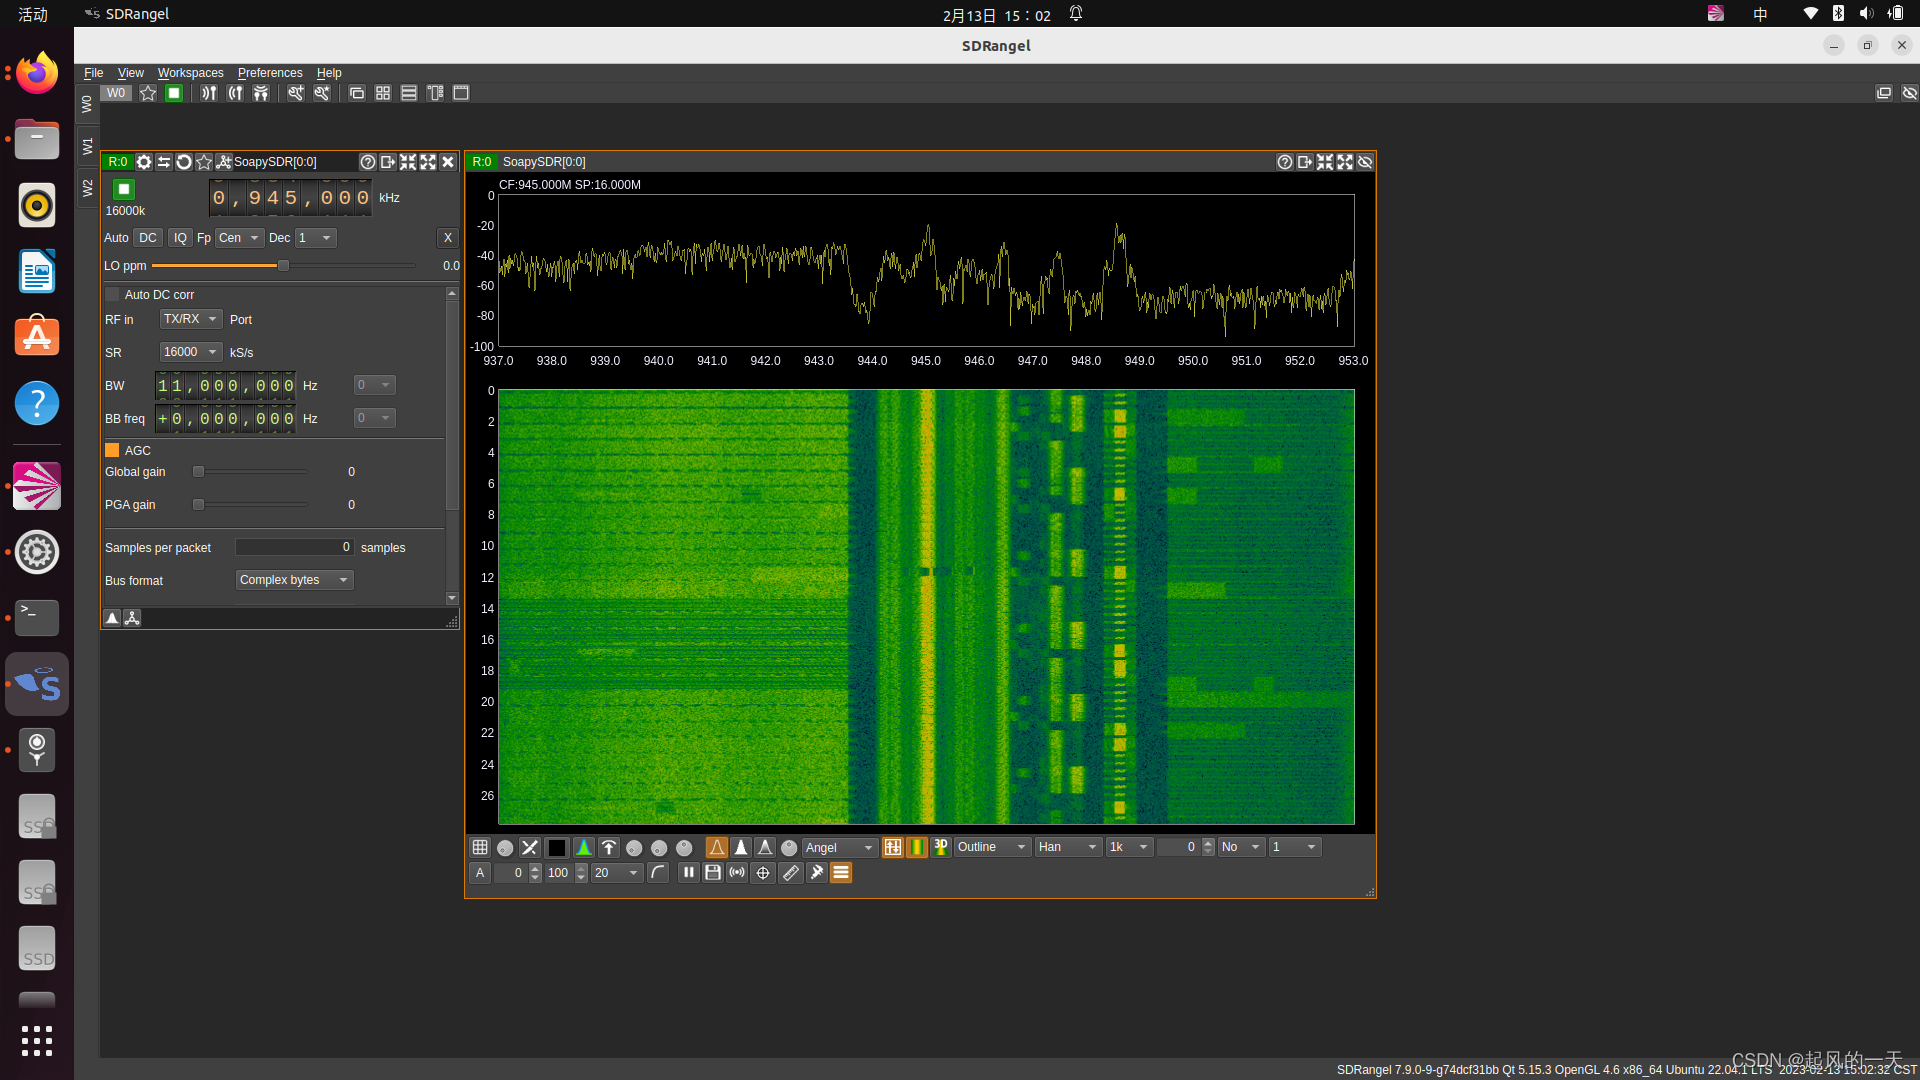Click the IQ correction button
This screenshot has width=1920, height=1080.
point(180,238)
